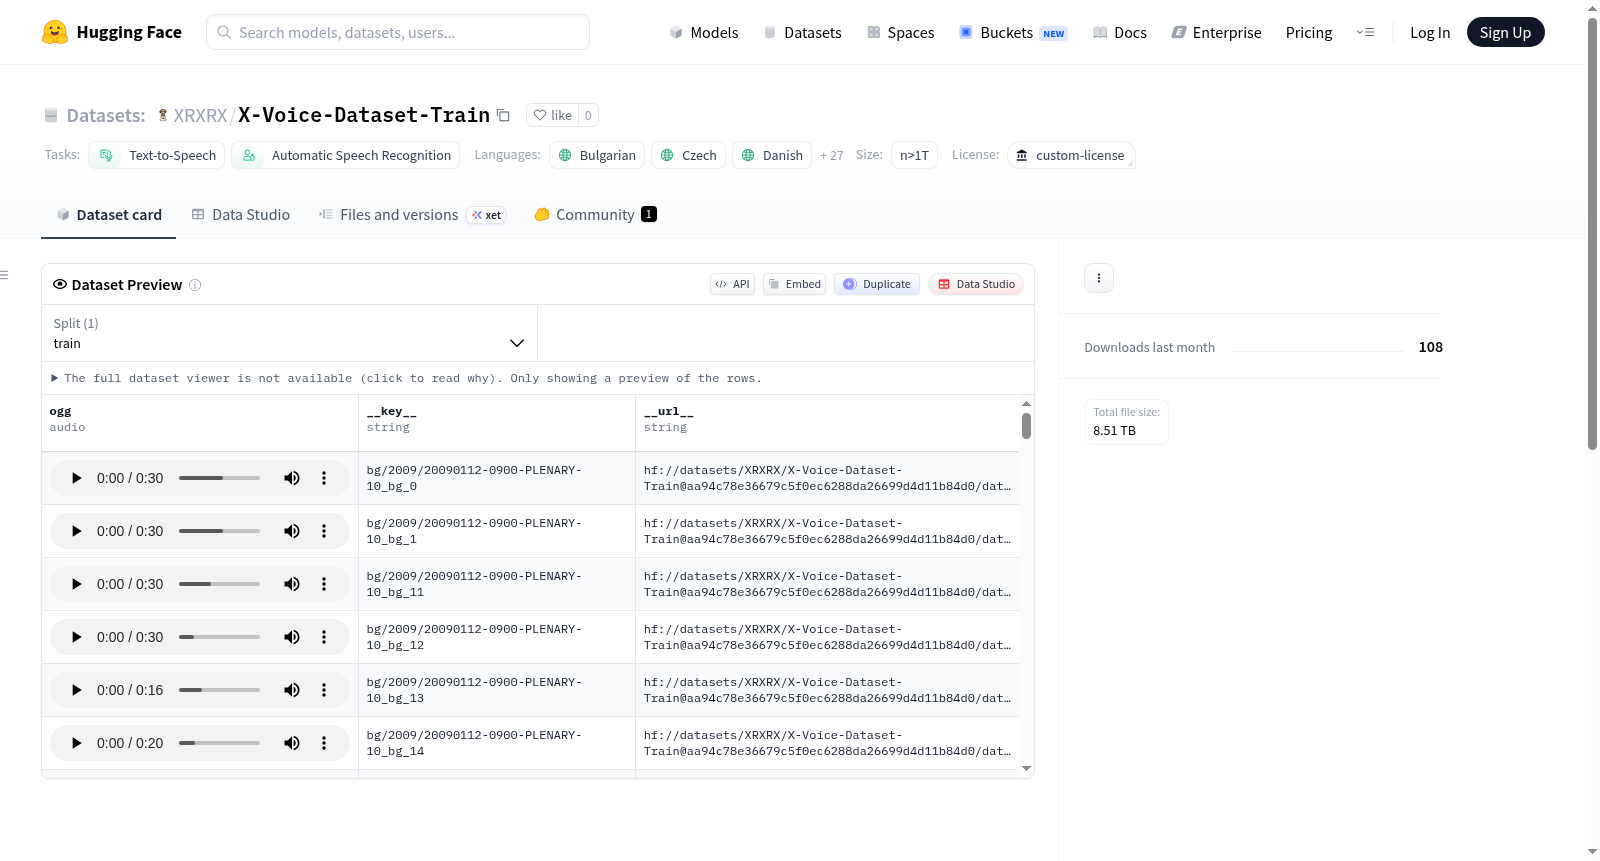The image size is (1600, 861).
Task: Click the info icon beside Dataset Preview
Action: (x=195, y=285)
